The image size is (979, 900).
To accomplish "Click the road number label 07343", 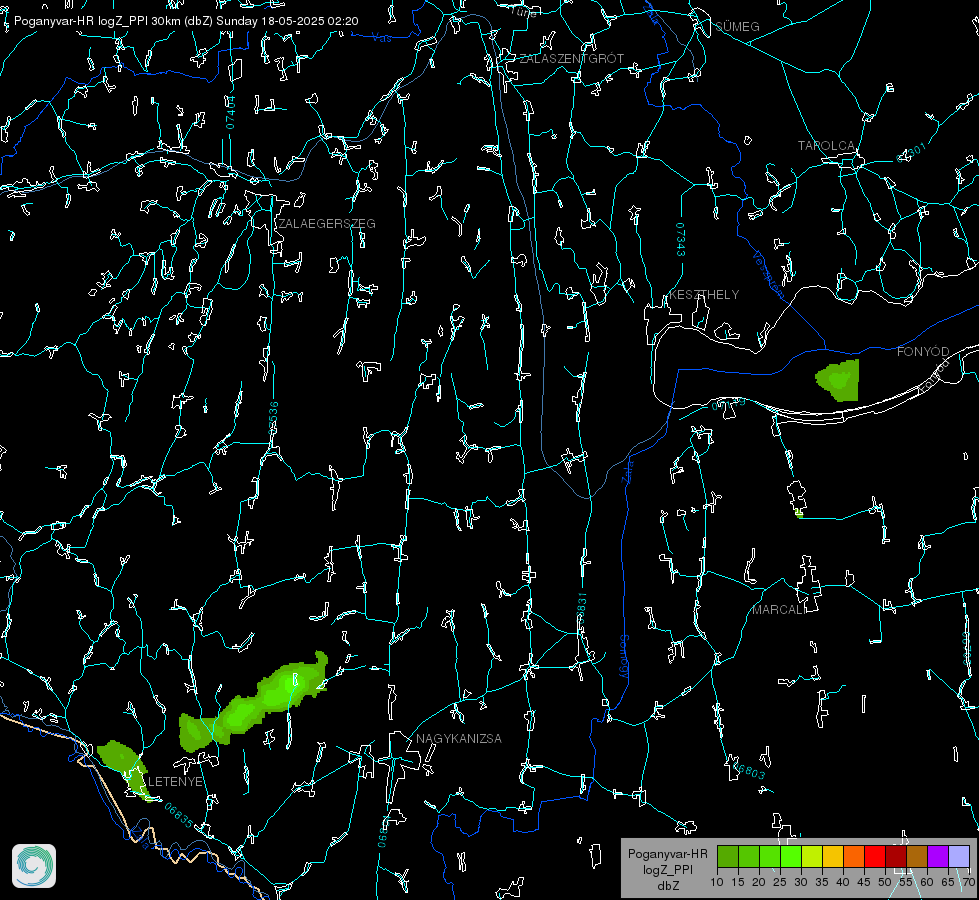I will tap(681, 240).
